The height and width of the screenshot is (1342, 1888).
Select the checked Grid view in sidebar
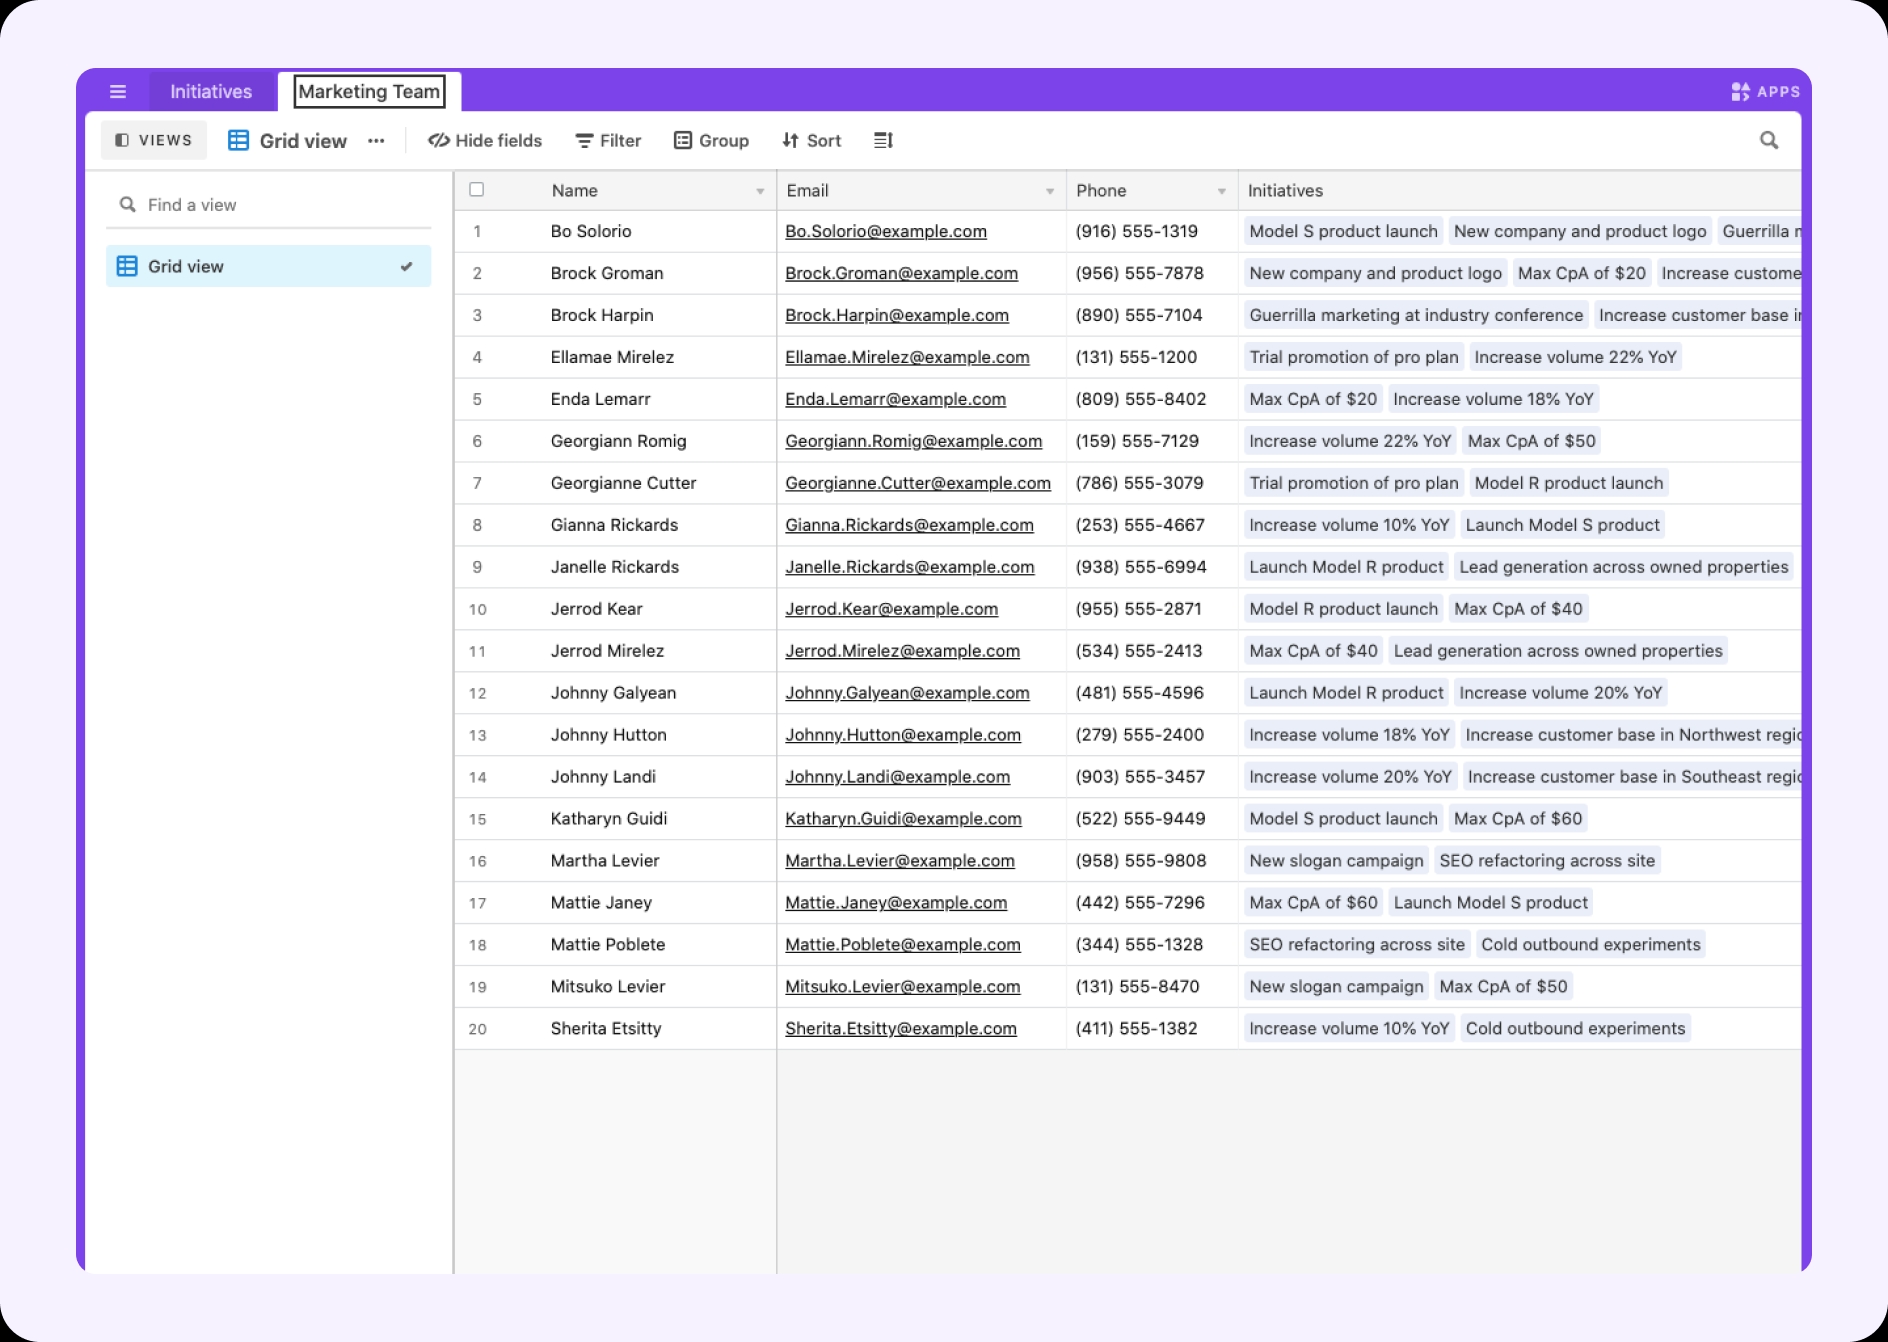tap(269, 266)
